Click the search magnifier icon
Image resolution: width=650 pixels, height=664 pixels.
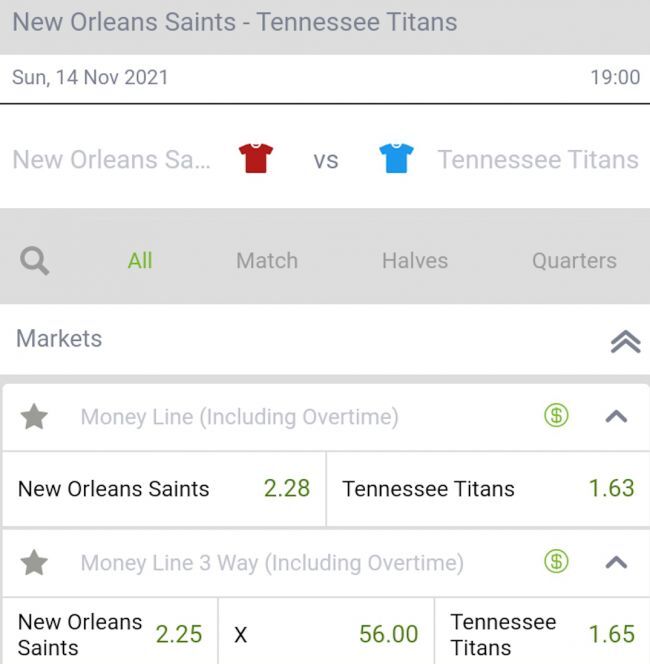[35, 261]
